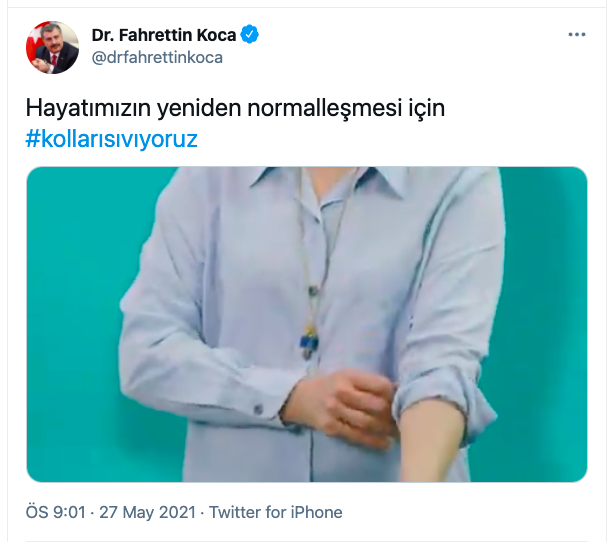
Task: Click the shirt collar in the video thumbnail
Action: tap(329, 182)
